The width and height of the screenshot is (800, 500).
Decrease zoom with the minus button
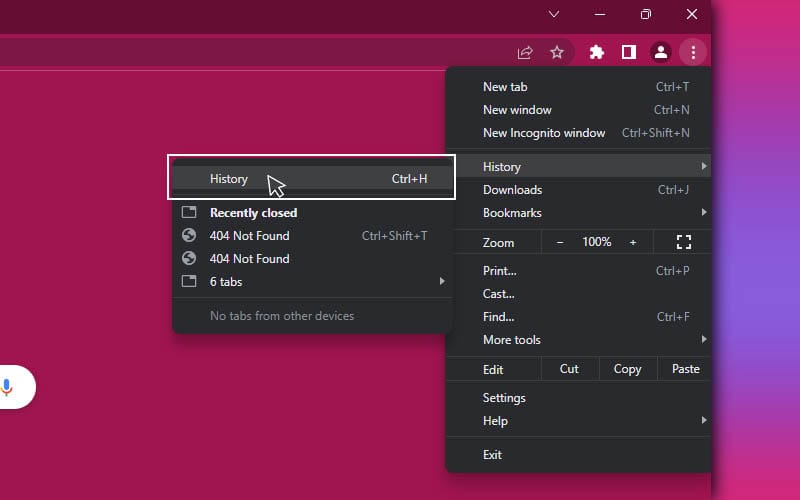tap(560, 242)
